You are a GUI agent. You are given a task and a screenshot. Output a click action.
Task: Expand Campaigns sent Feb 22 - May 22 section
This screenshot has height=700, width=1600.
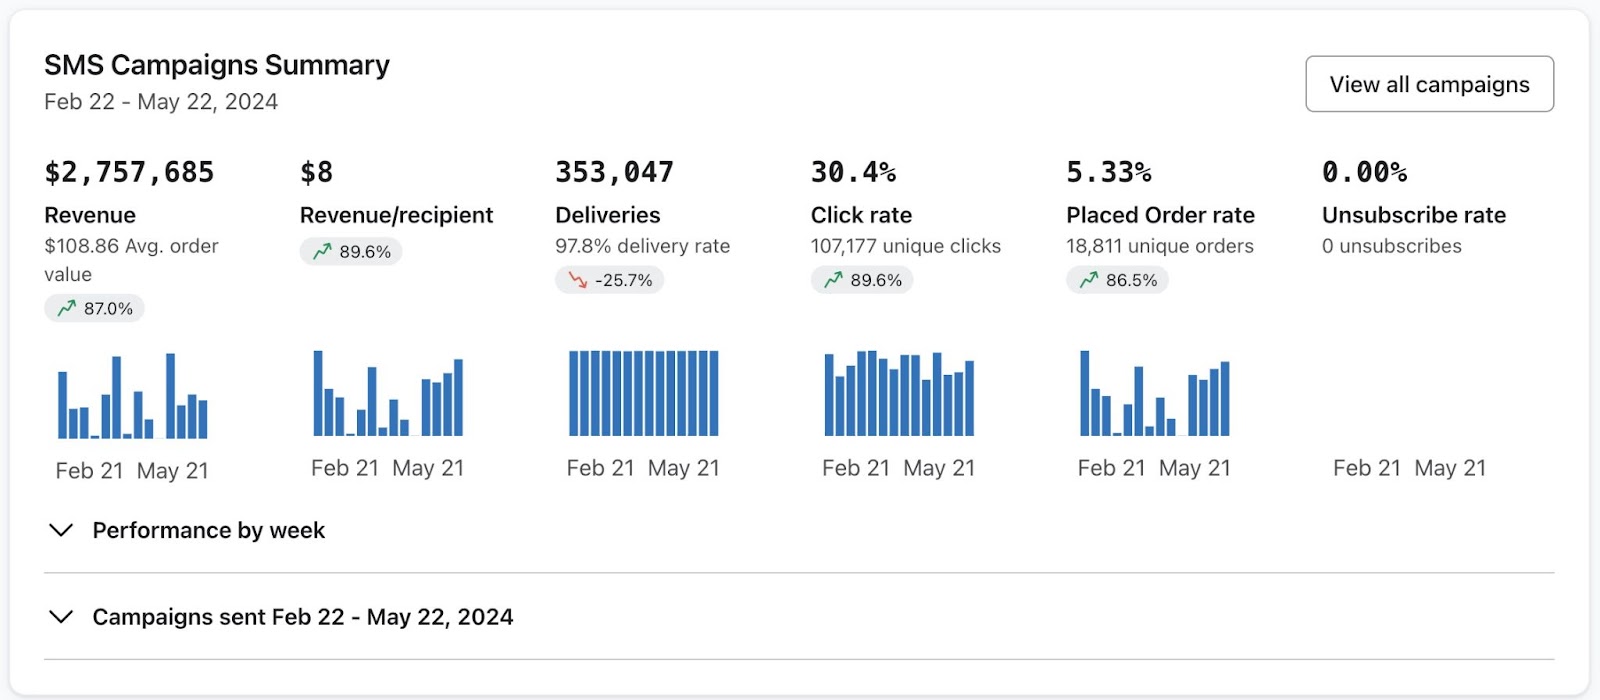tap(302, 617)
